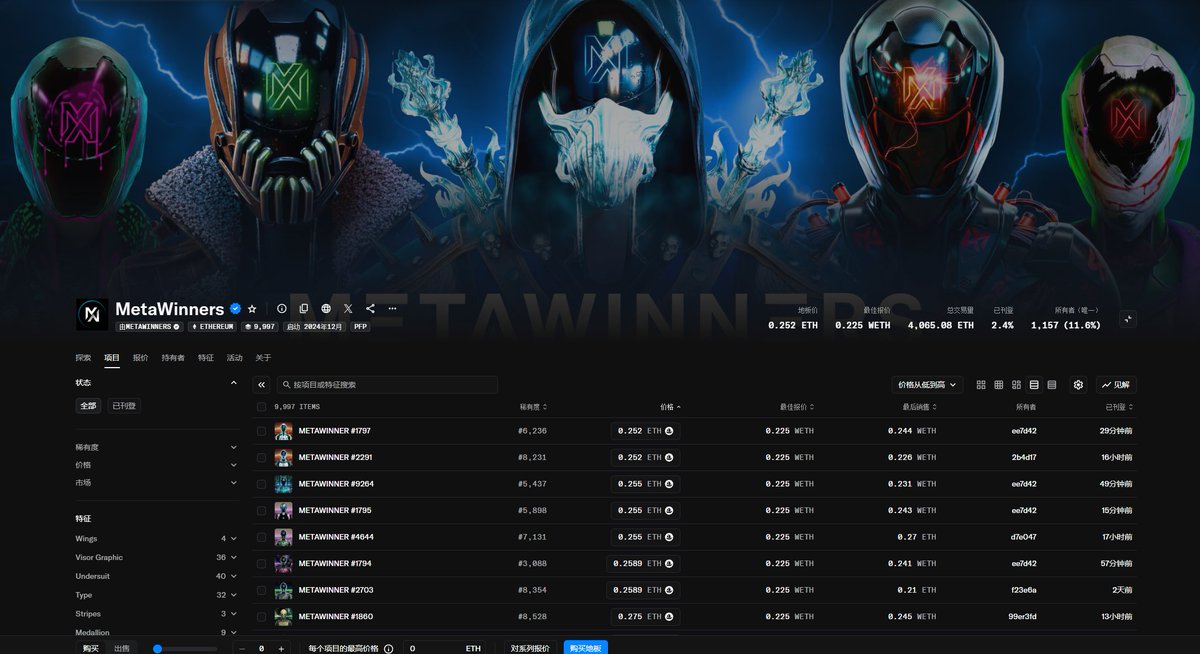Select the list rows view icon

[1034, 384]
